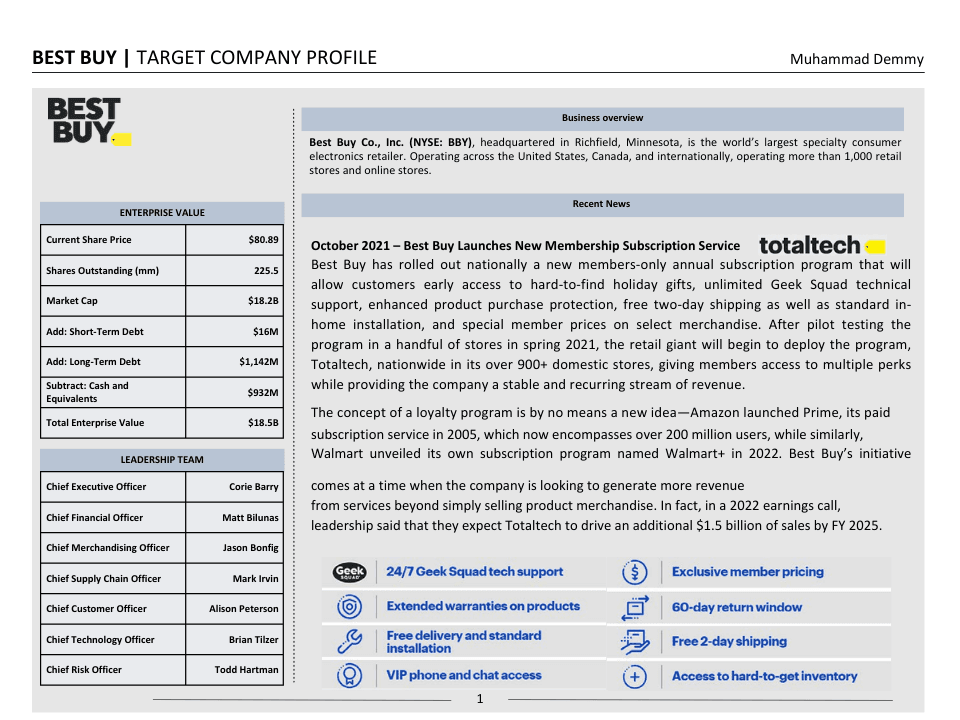Click the dollar sign member pricing icon

pos(635,572)
